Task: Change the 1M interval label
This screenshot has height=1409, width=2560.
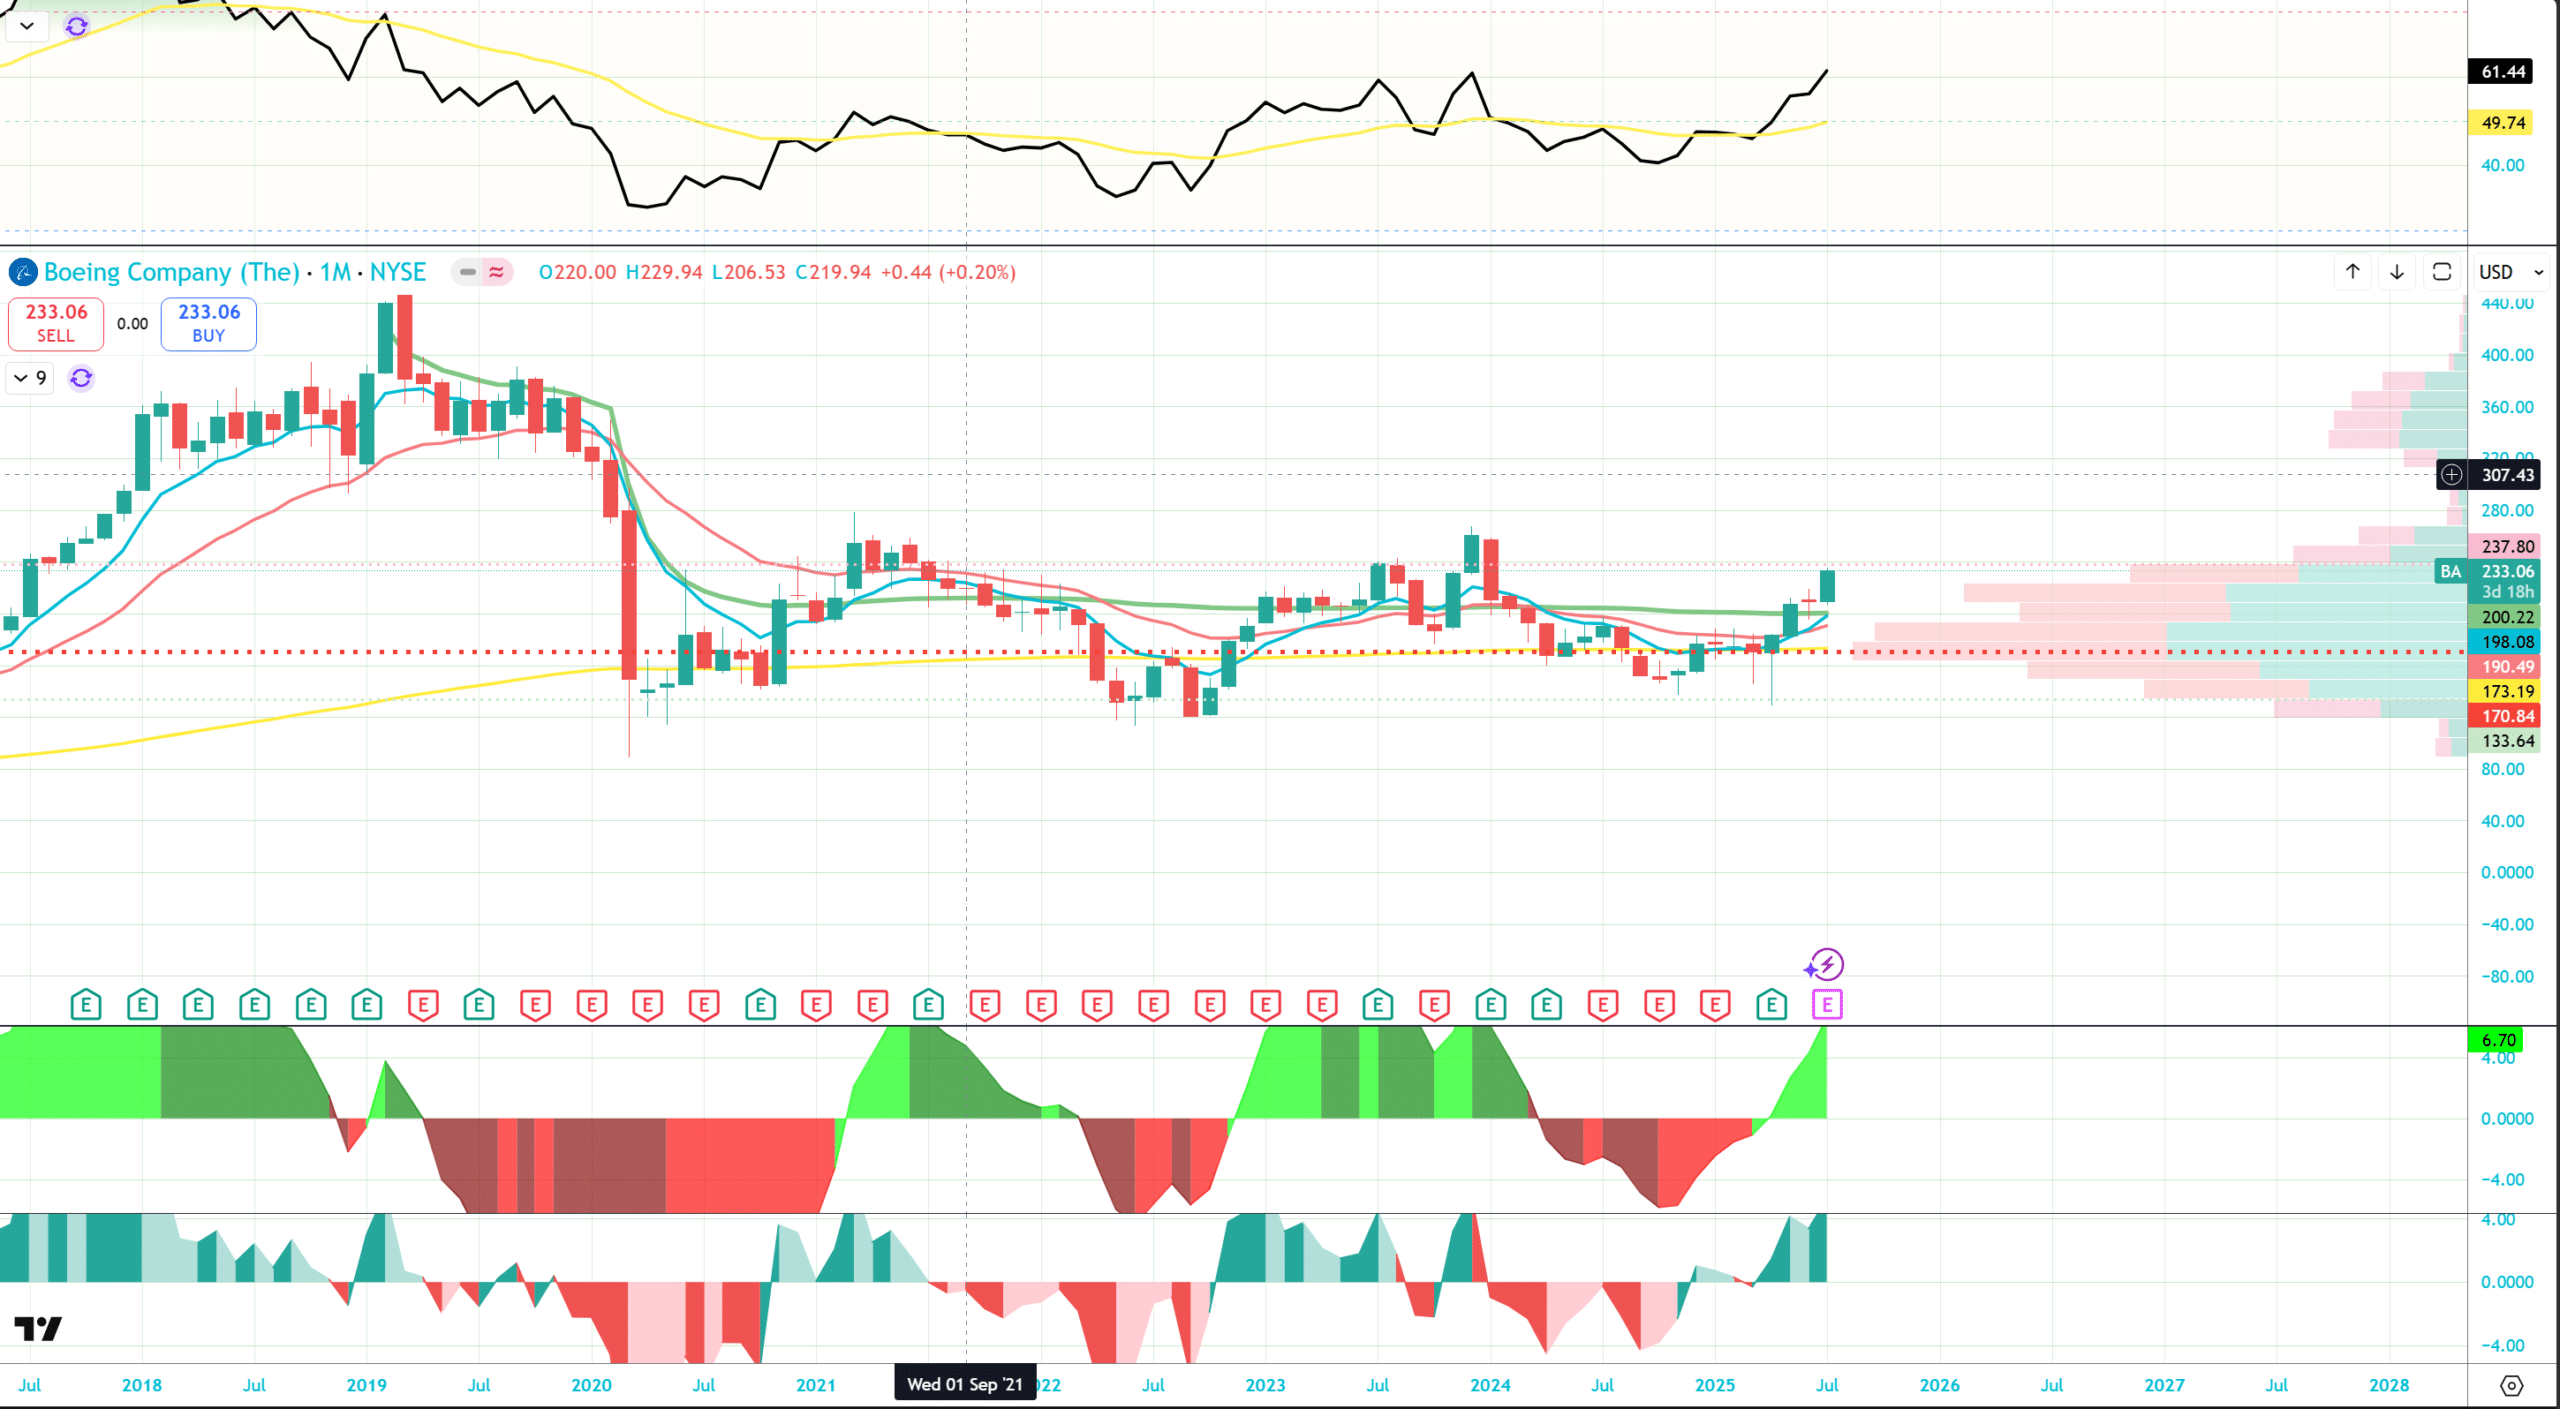Action: pos(335,272)
